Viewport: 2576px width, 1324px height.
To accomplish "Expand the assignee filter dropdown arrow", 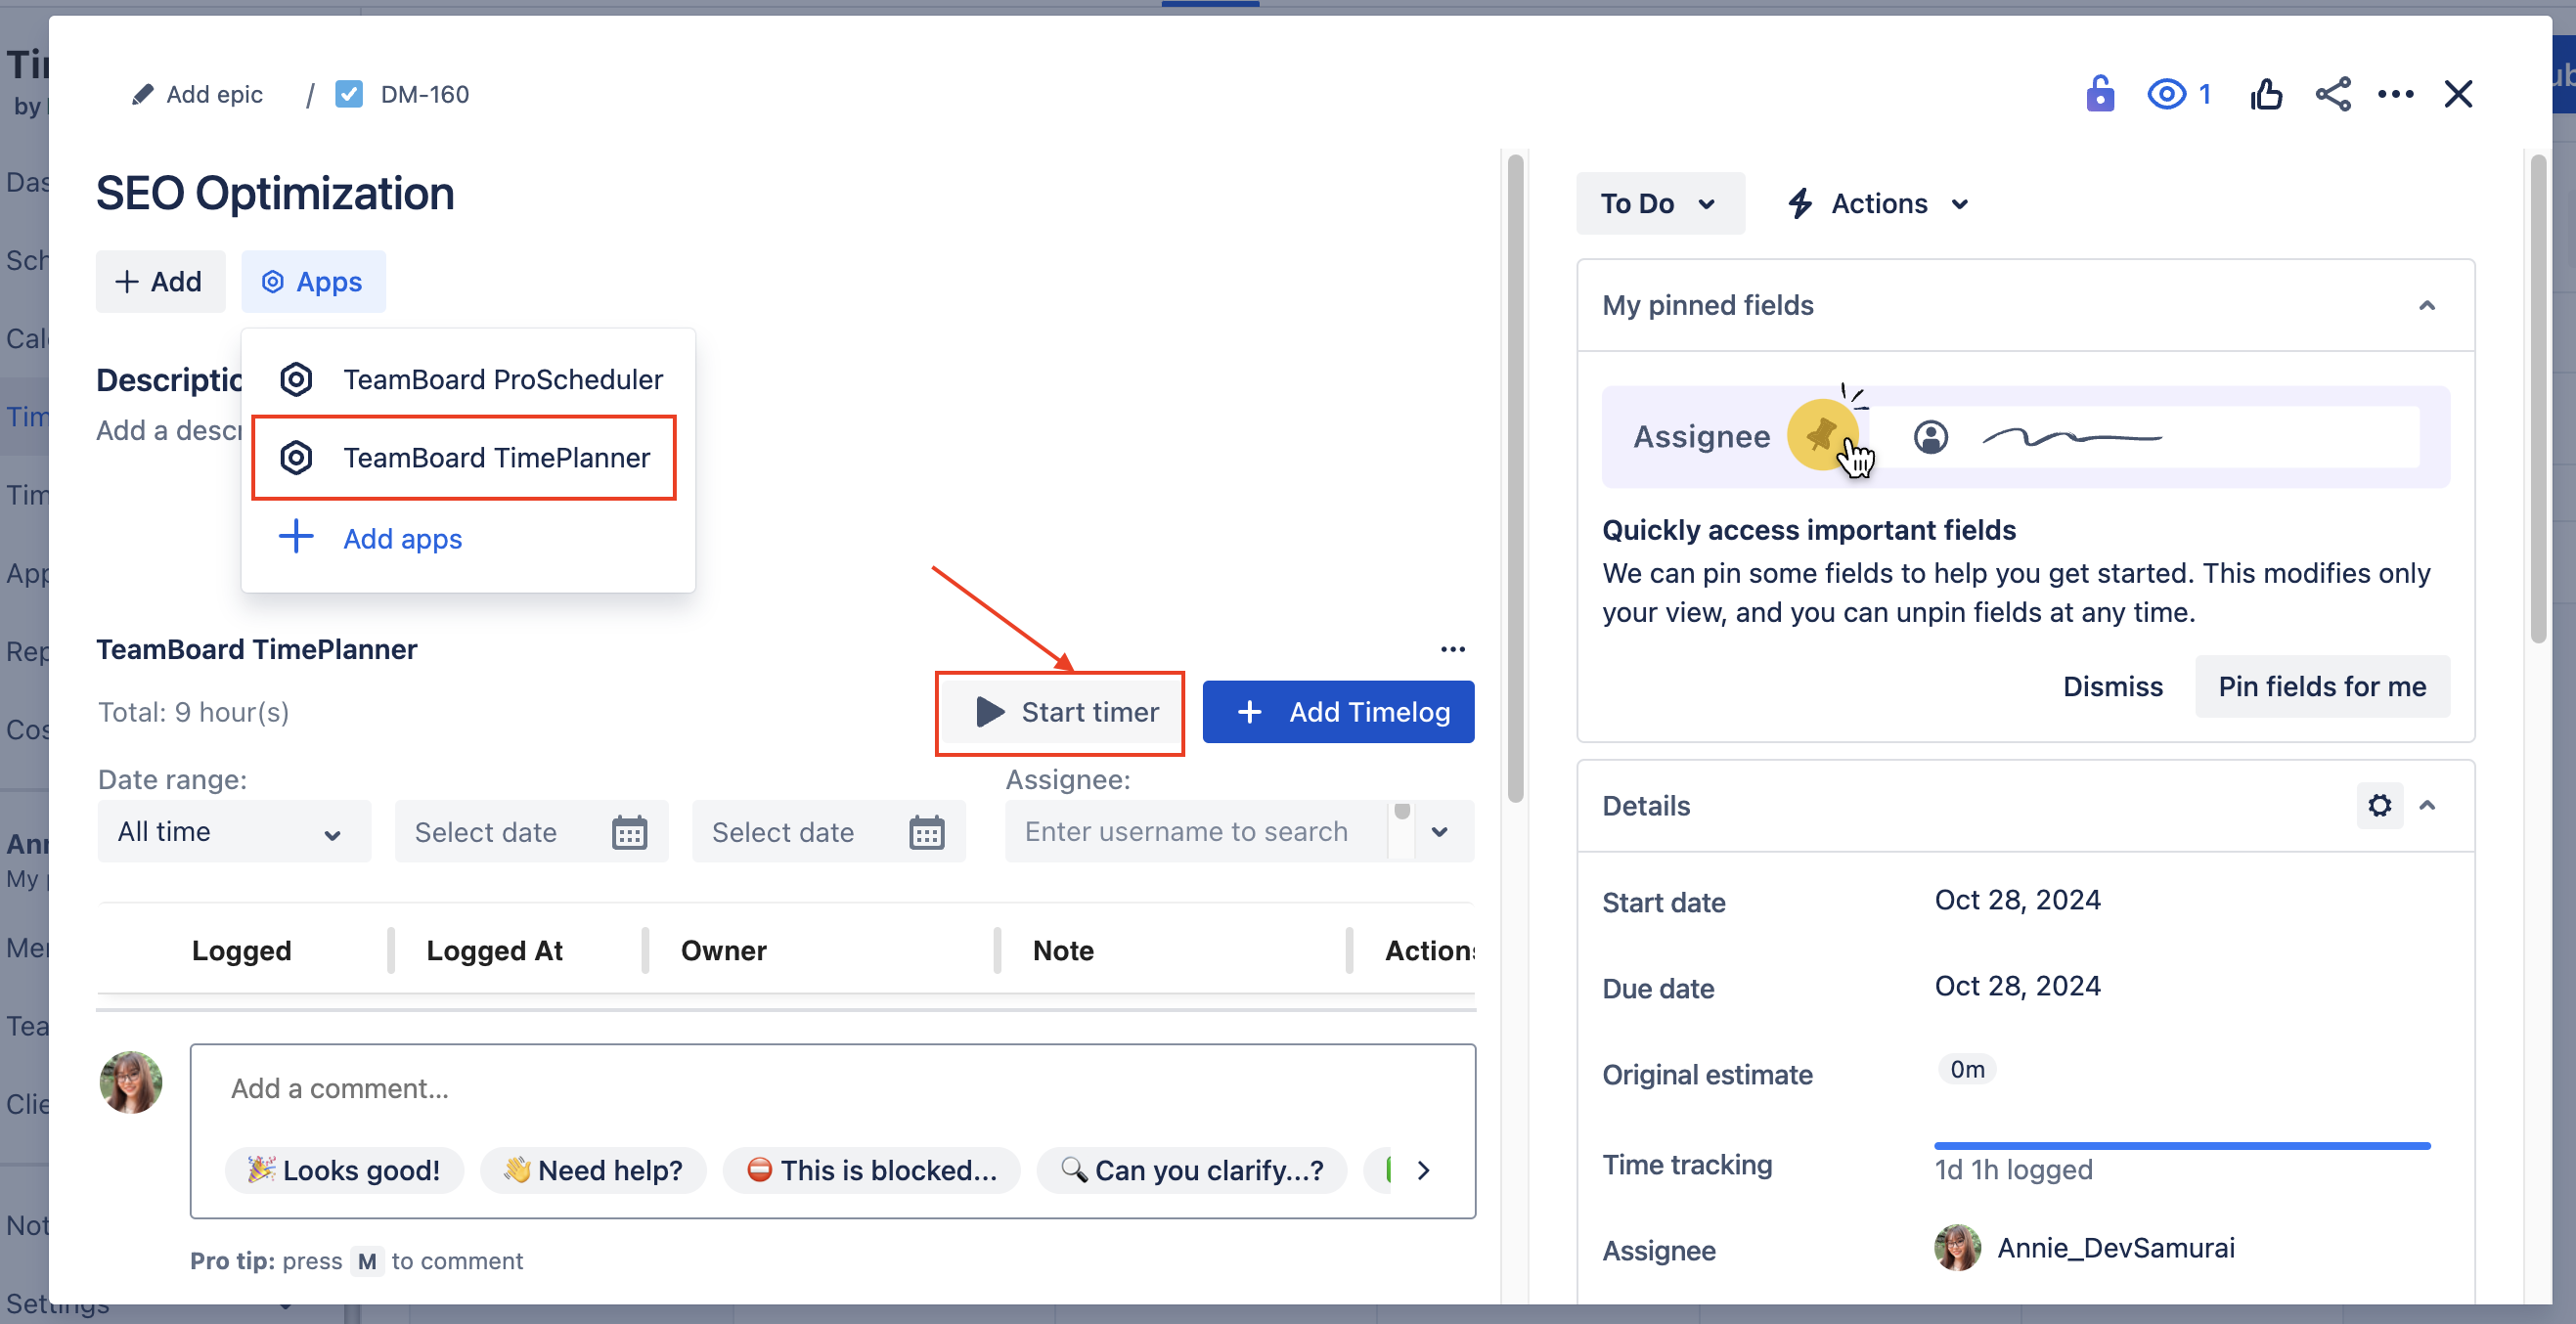I will tap(1439, 831).
